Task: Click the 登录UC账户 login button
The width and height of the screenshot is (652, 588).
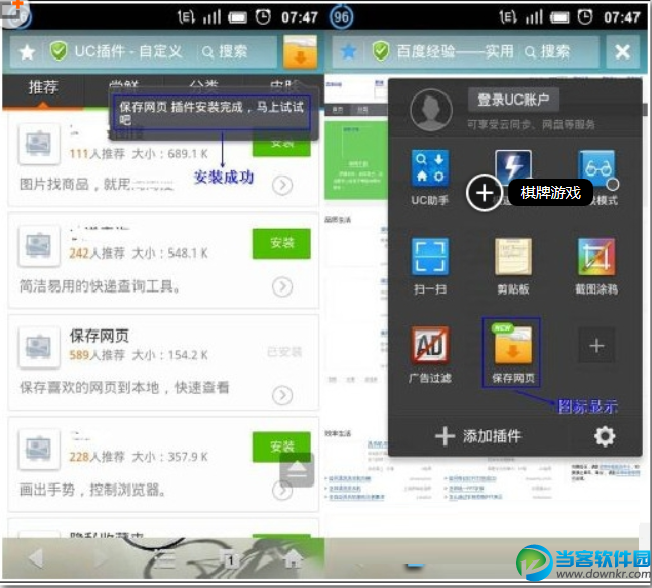Action: (x=513, y=99)
